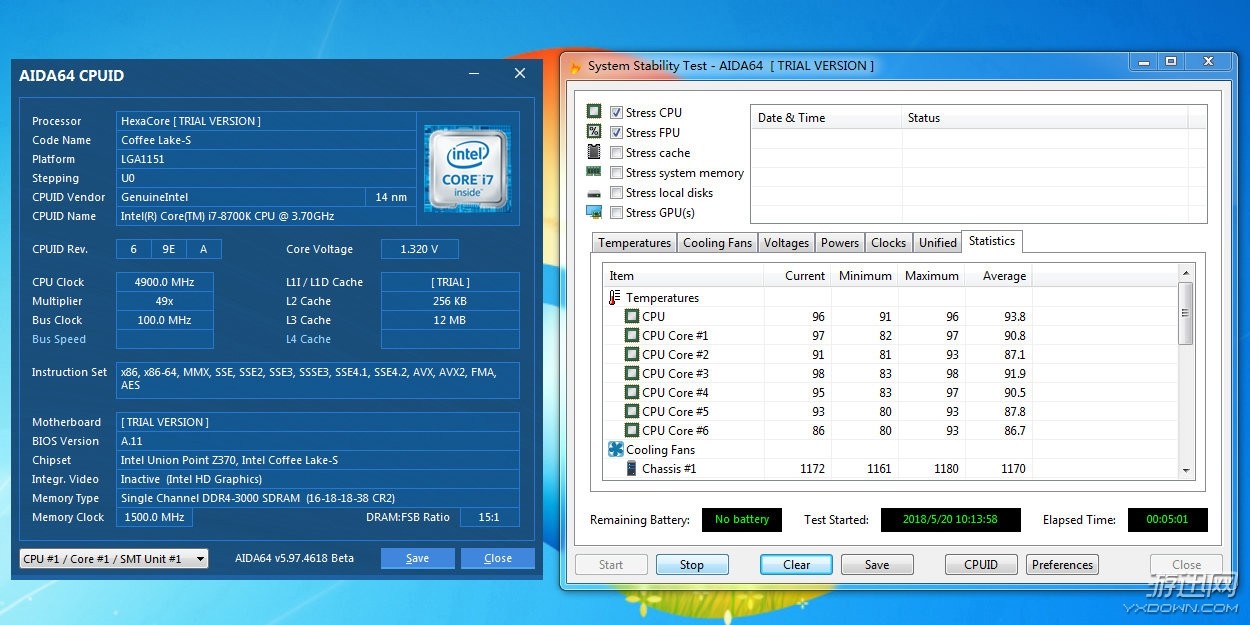Click the thermometer icon next to Temperatures
1250x625 pixels.
[x=615, y=298]
